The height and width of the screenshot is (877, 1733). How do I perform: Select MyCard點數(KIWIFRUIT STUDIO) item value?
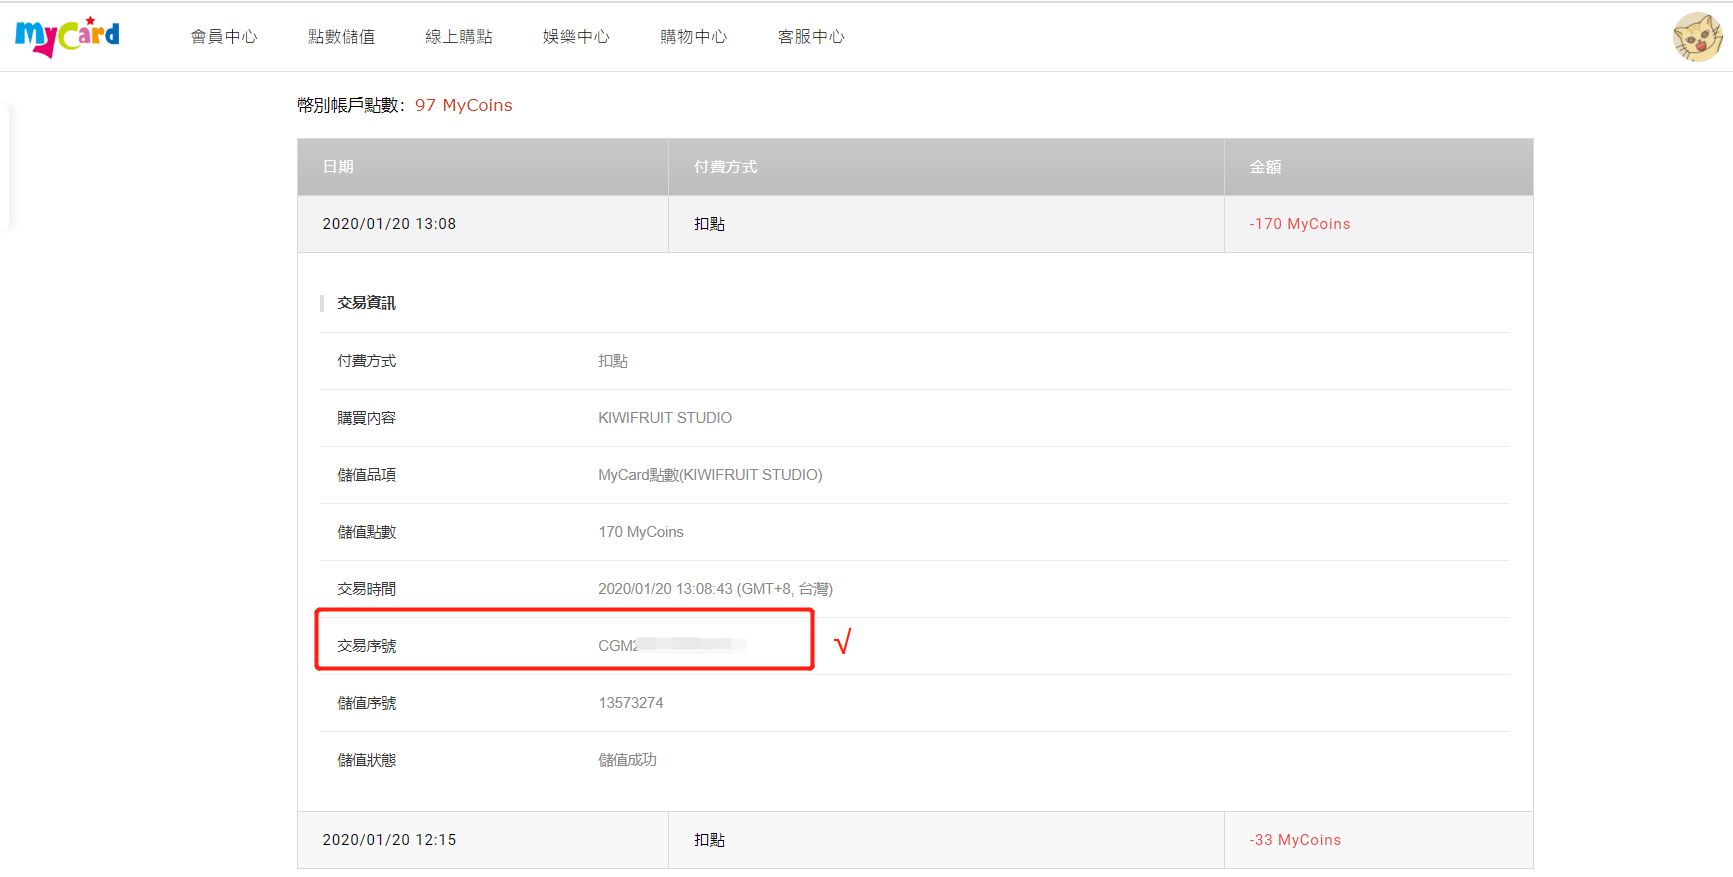[x=710, y=475]
